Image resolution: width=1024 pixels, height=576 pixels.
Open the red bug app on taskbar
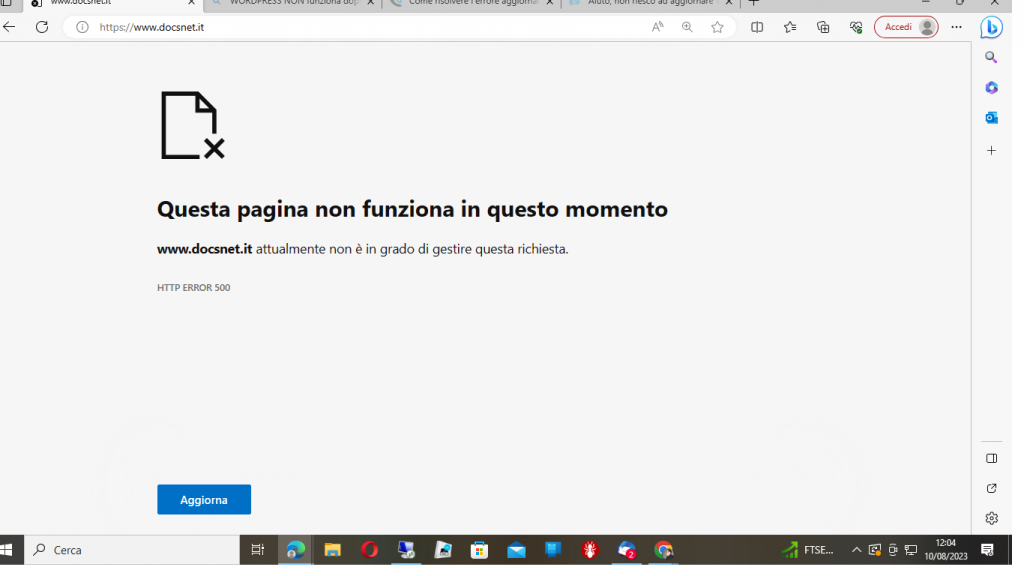[x=590, y=550]
